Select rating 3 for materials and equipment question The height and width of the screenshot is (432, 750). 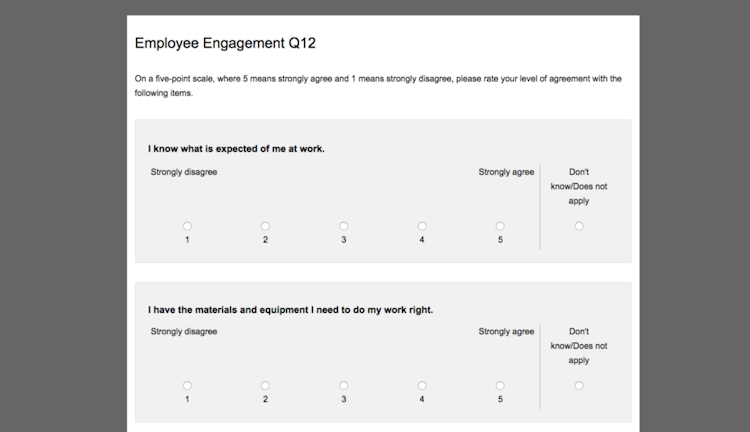343,385
